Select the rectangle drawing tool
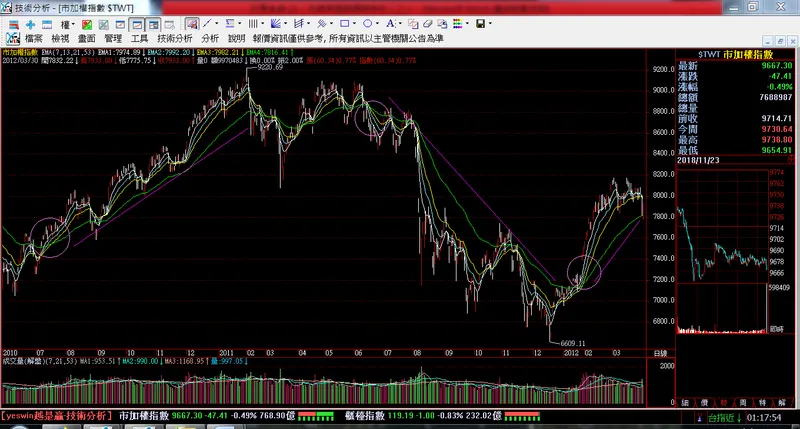 tap(344, 23)
